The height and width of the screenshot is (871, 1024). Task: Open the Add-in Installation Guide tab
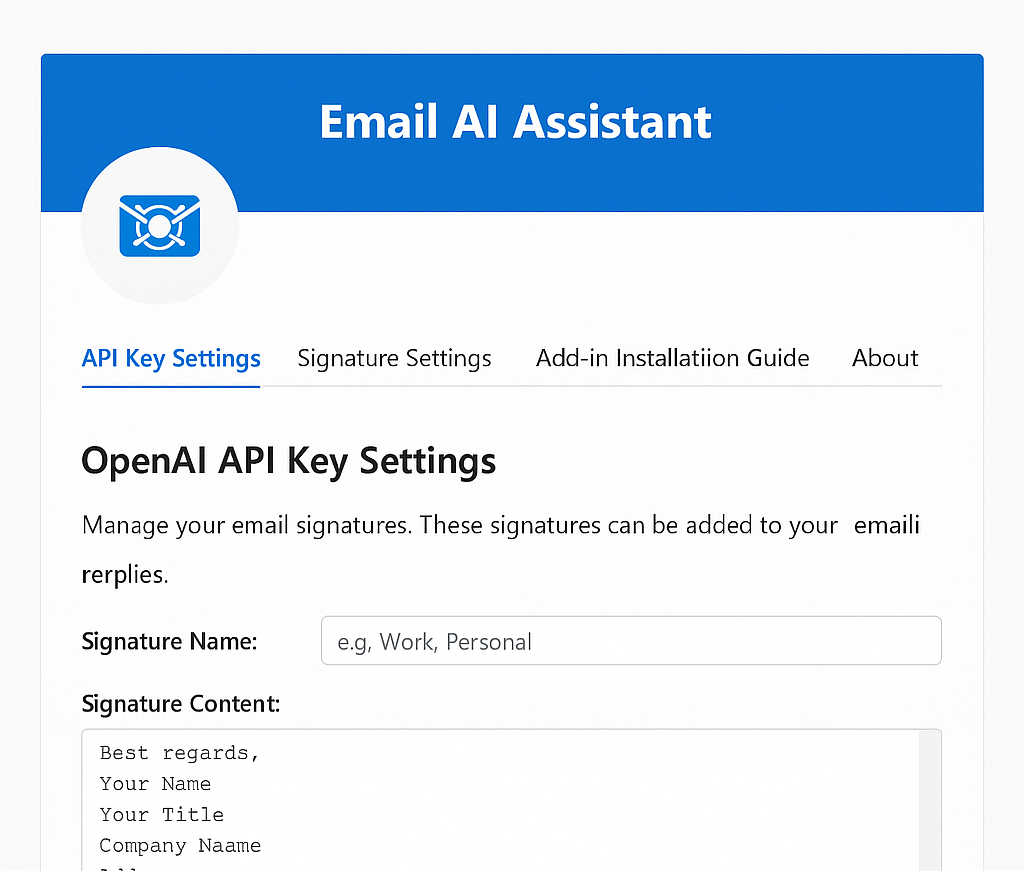point(672,358)
